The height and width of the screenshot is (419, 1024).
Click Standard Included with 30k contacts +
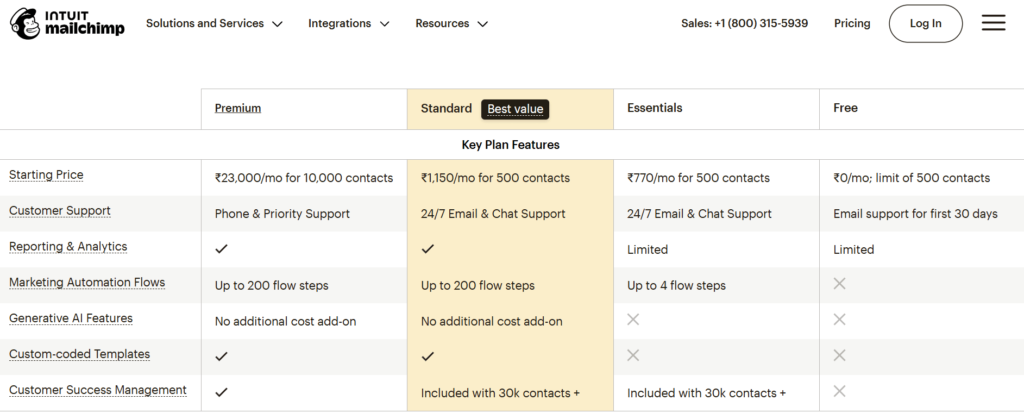click(500, 394)
